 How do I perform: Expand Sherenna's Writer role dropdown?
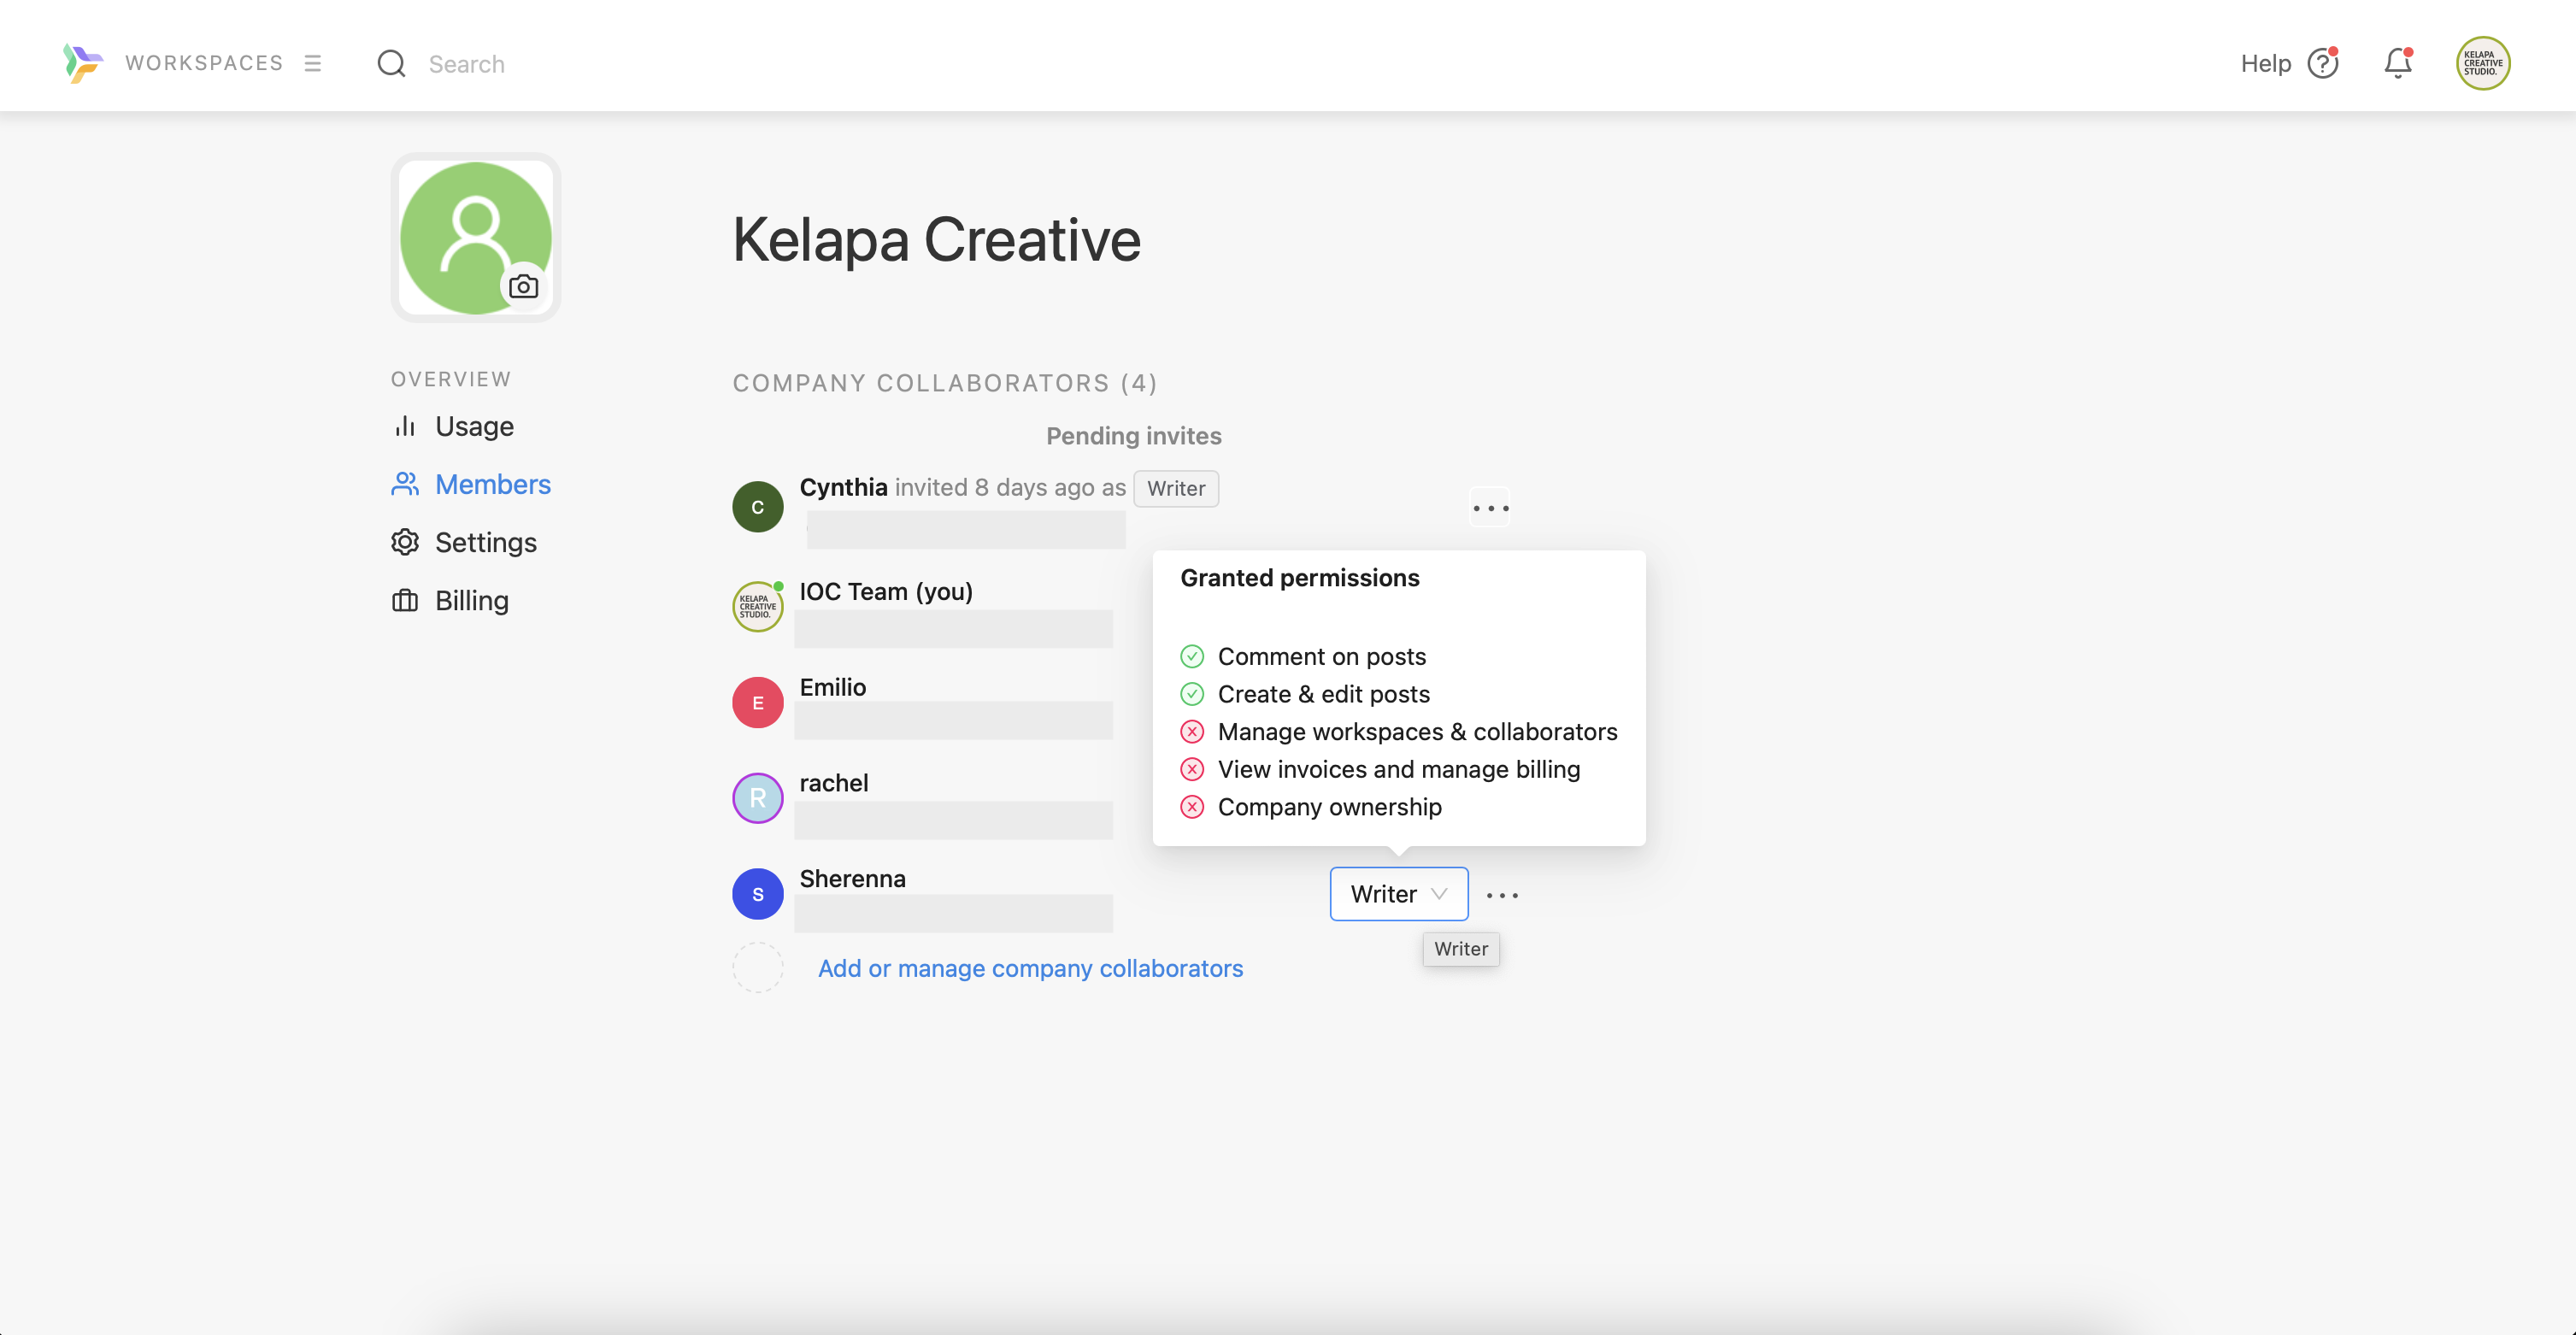pos(1398,894)
